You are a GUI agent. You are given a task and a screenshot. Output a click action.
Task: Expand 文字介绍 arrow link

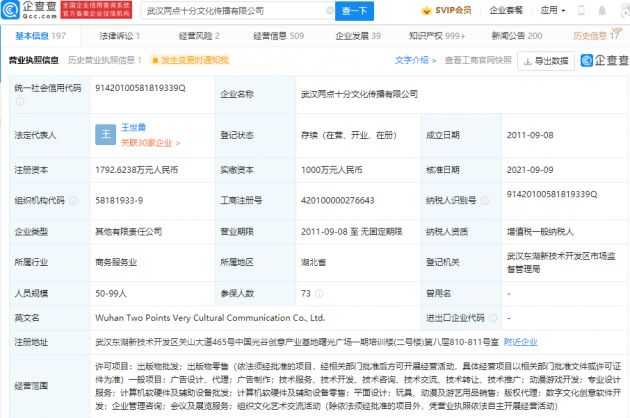(x=415, y=60)
